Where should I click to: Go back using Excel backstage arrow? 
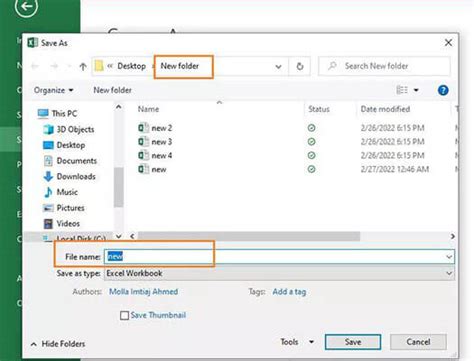point(26,6)
